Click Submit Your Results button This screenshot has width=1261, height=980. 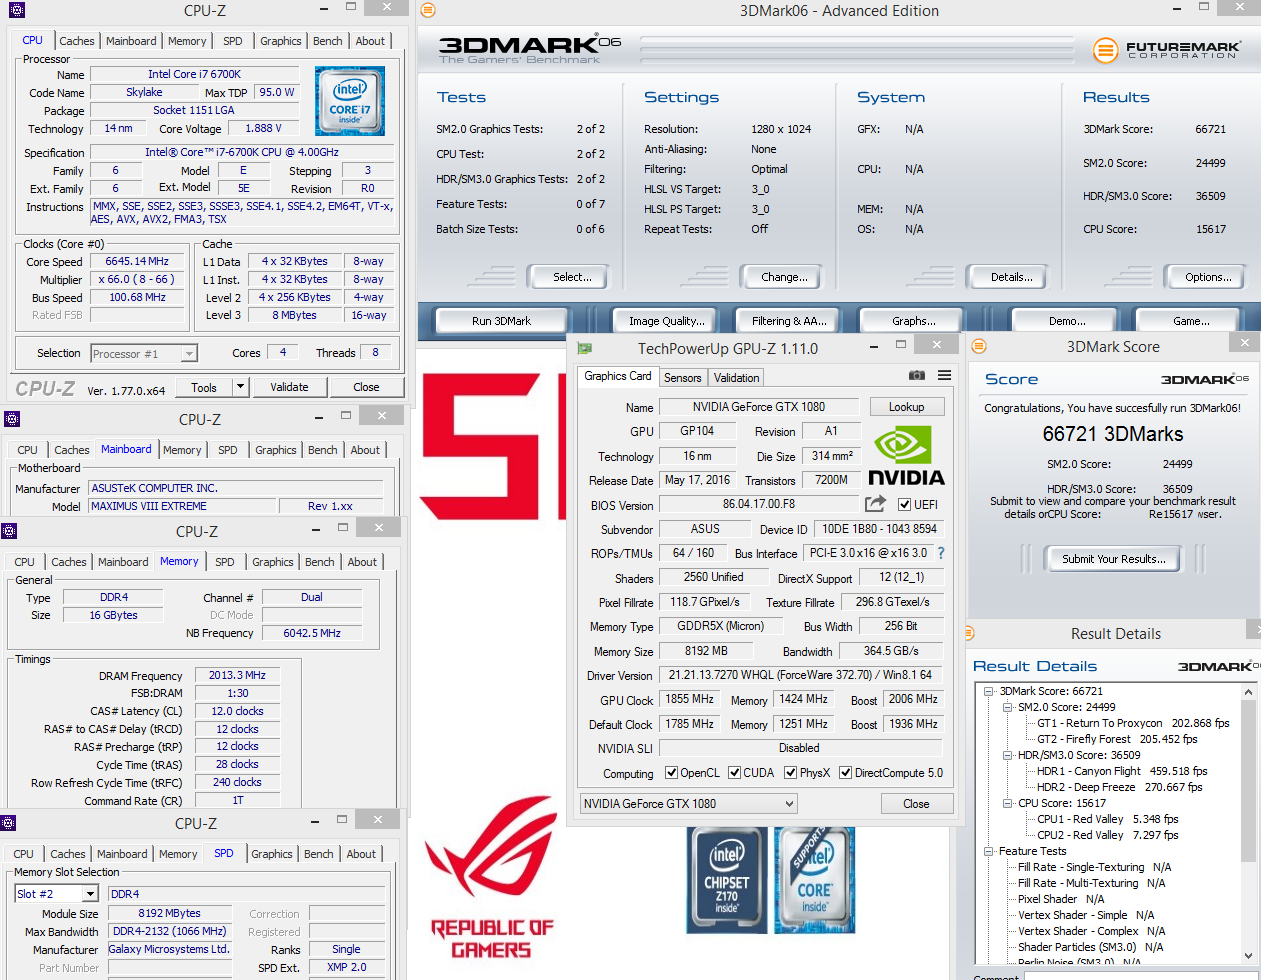point(1113,559)
